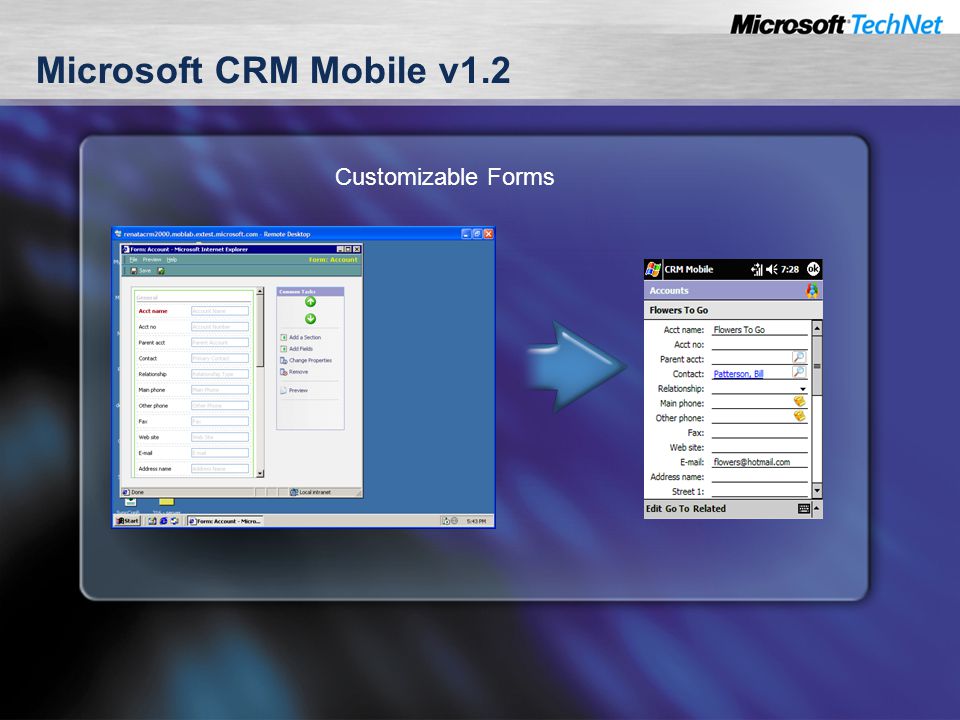Click the Remote Desktop title bar icon
This screenshot has height=720, width=960.
tap(118, 234)
